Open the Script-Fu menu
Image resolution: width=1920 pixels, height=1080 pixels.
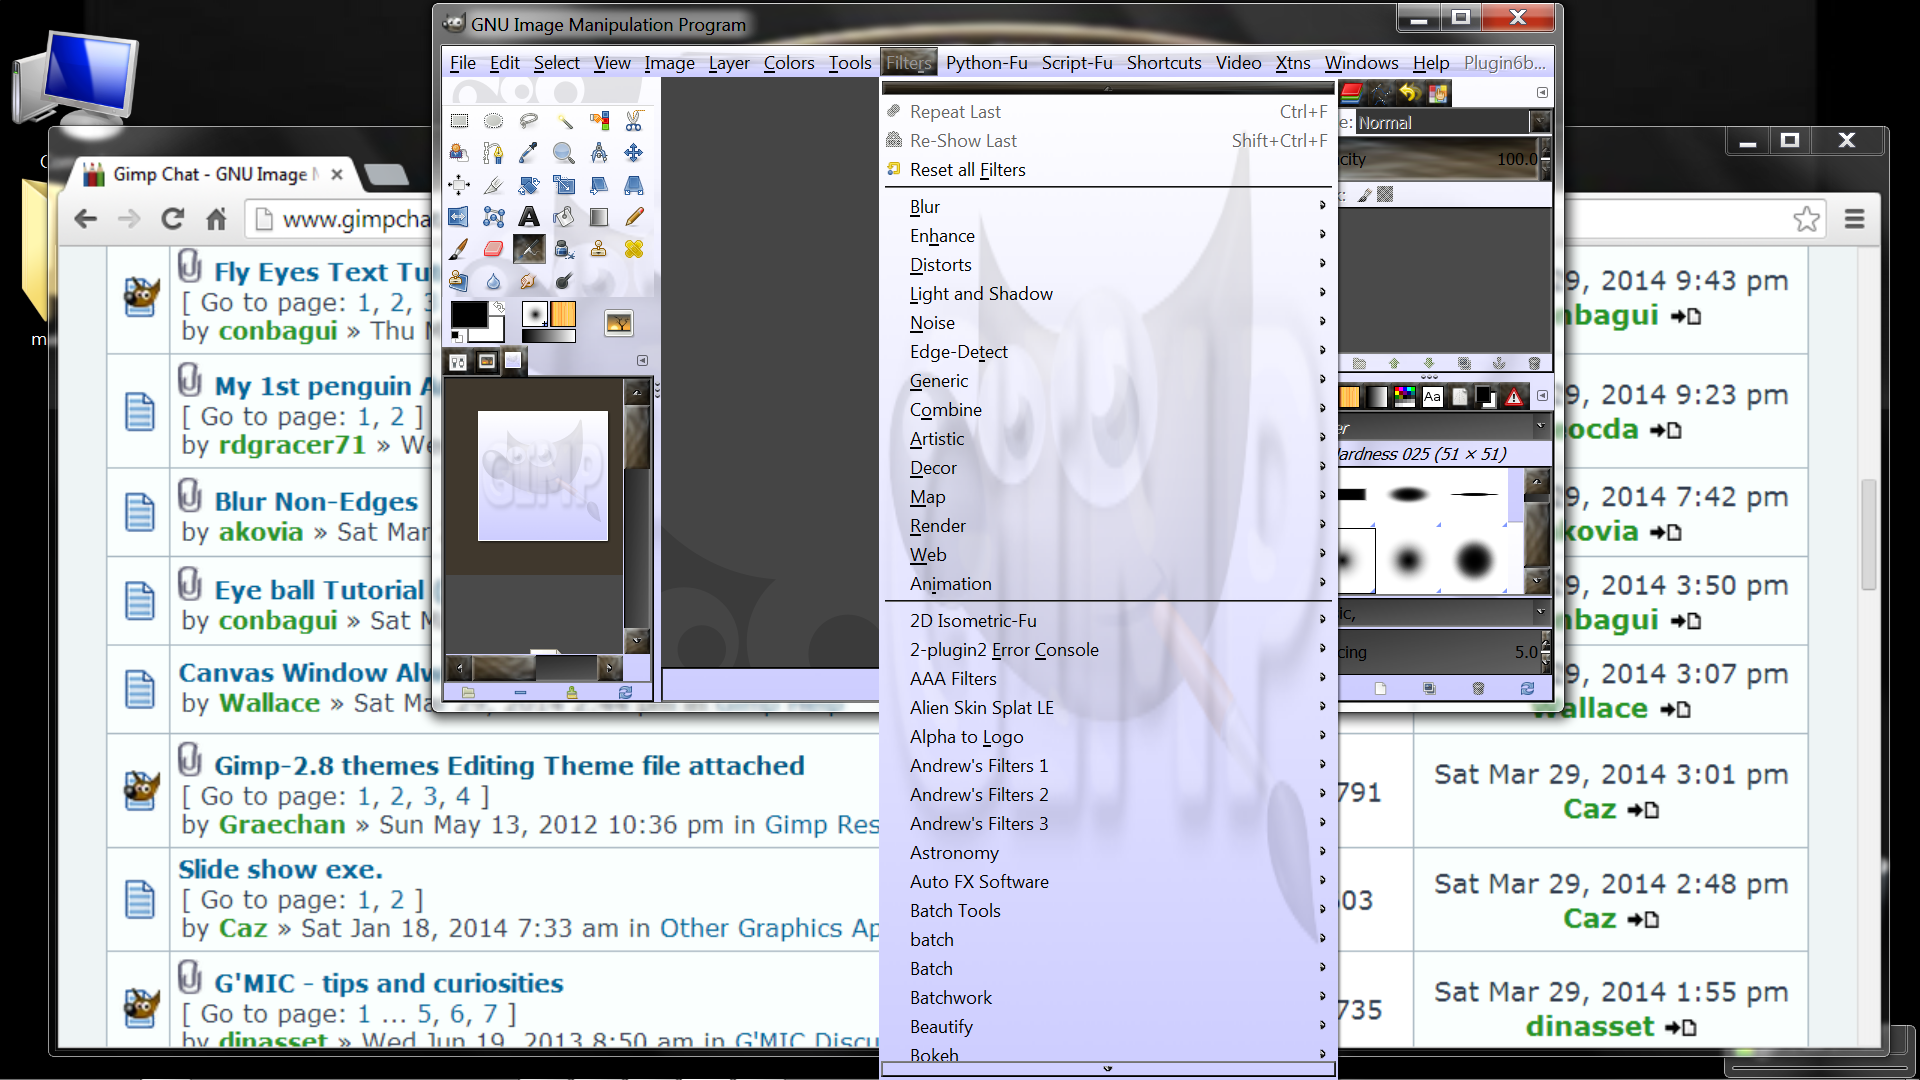(x=1077, y=63)
